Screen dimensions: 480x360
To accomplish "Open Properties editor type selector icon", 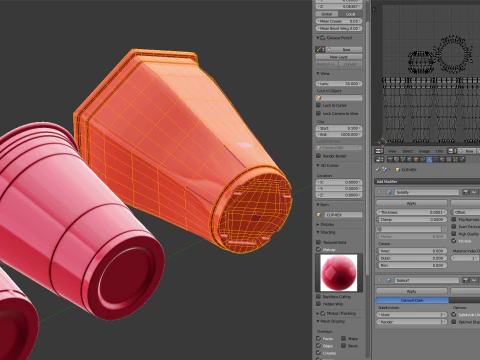I will pyautogui.click(x=378, y=160).
